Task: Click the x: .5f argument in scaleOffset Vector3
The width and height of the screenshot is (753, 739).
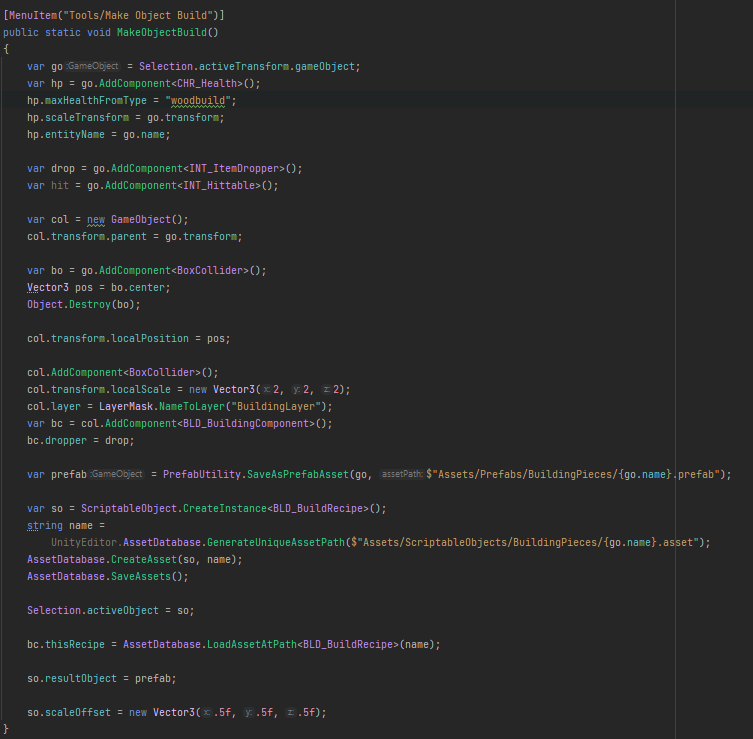Action: [217, 713]
